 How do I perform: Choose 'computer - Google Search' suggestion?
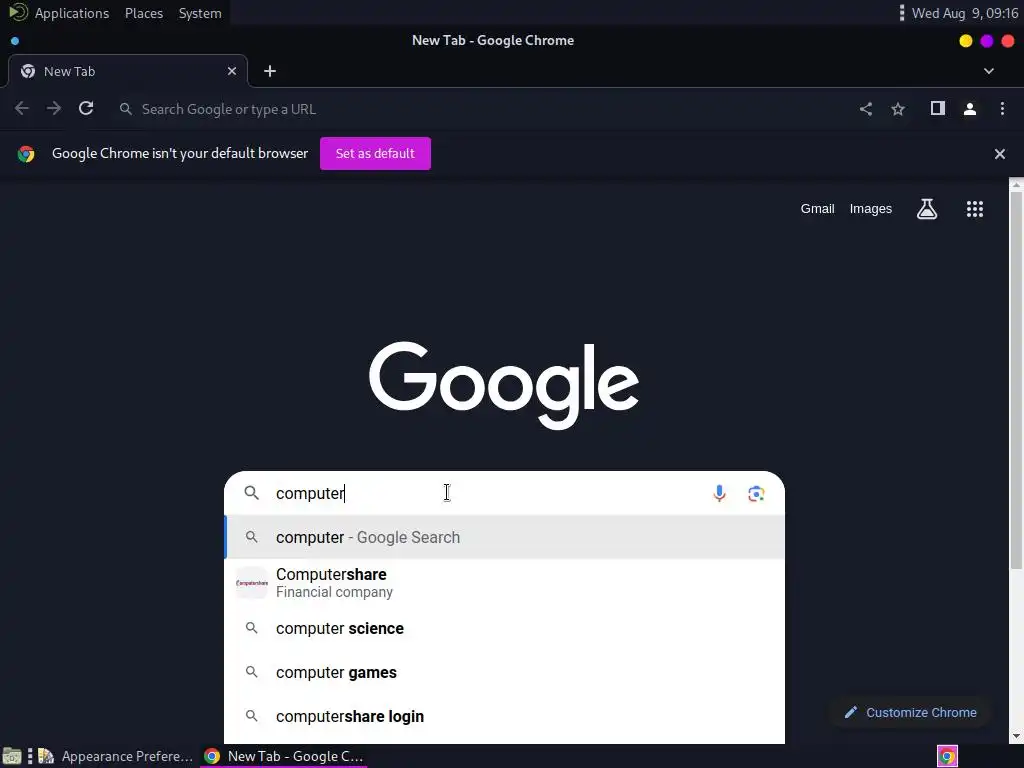[x=504, y=537]
